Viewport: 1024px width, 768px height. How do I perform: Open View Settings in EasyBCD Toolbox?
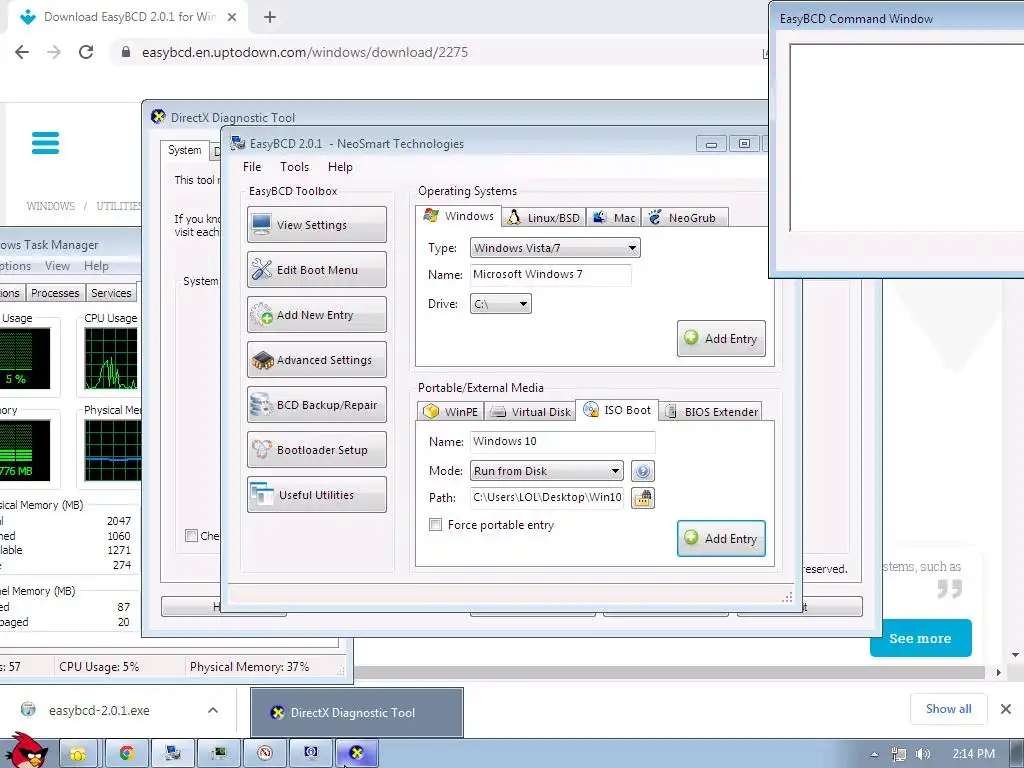317,225
